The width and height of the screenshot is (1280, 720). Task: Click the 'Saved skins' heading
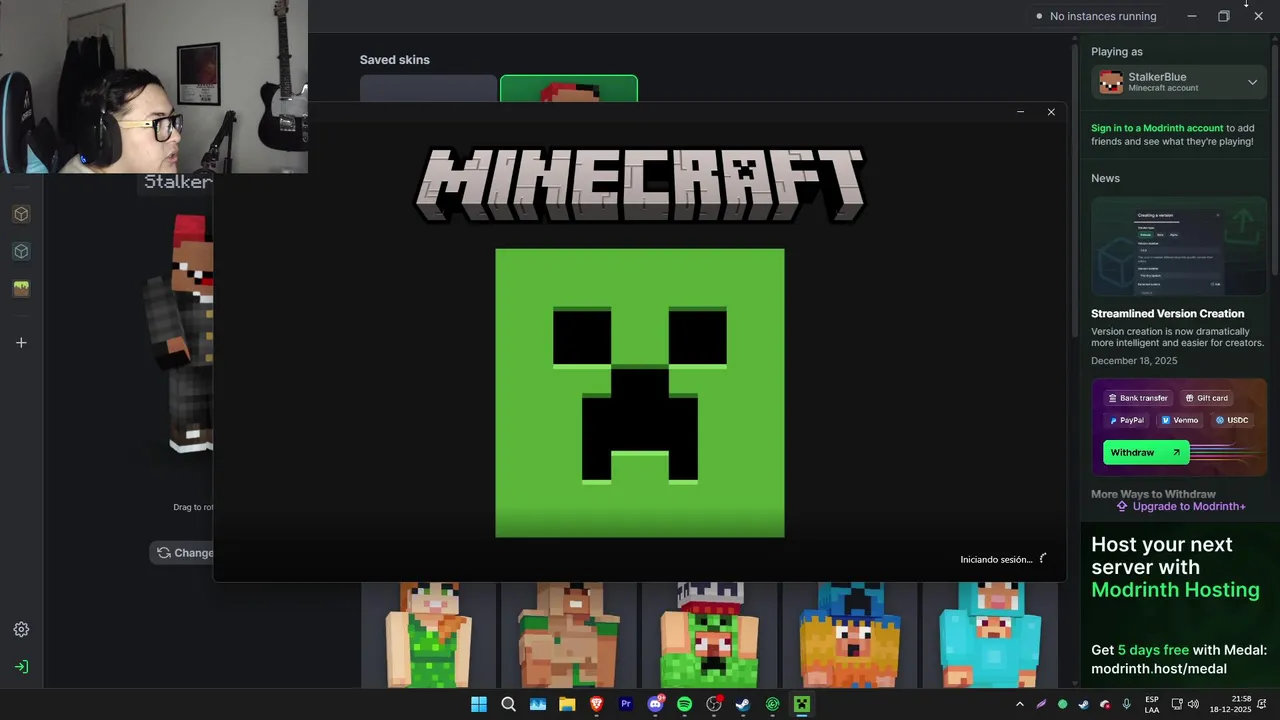click(x=395, y=60)
